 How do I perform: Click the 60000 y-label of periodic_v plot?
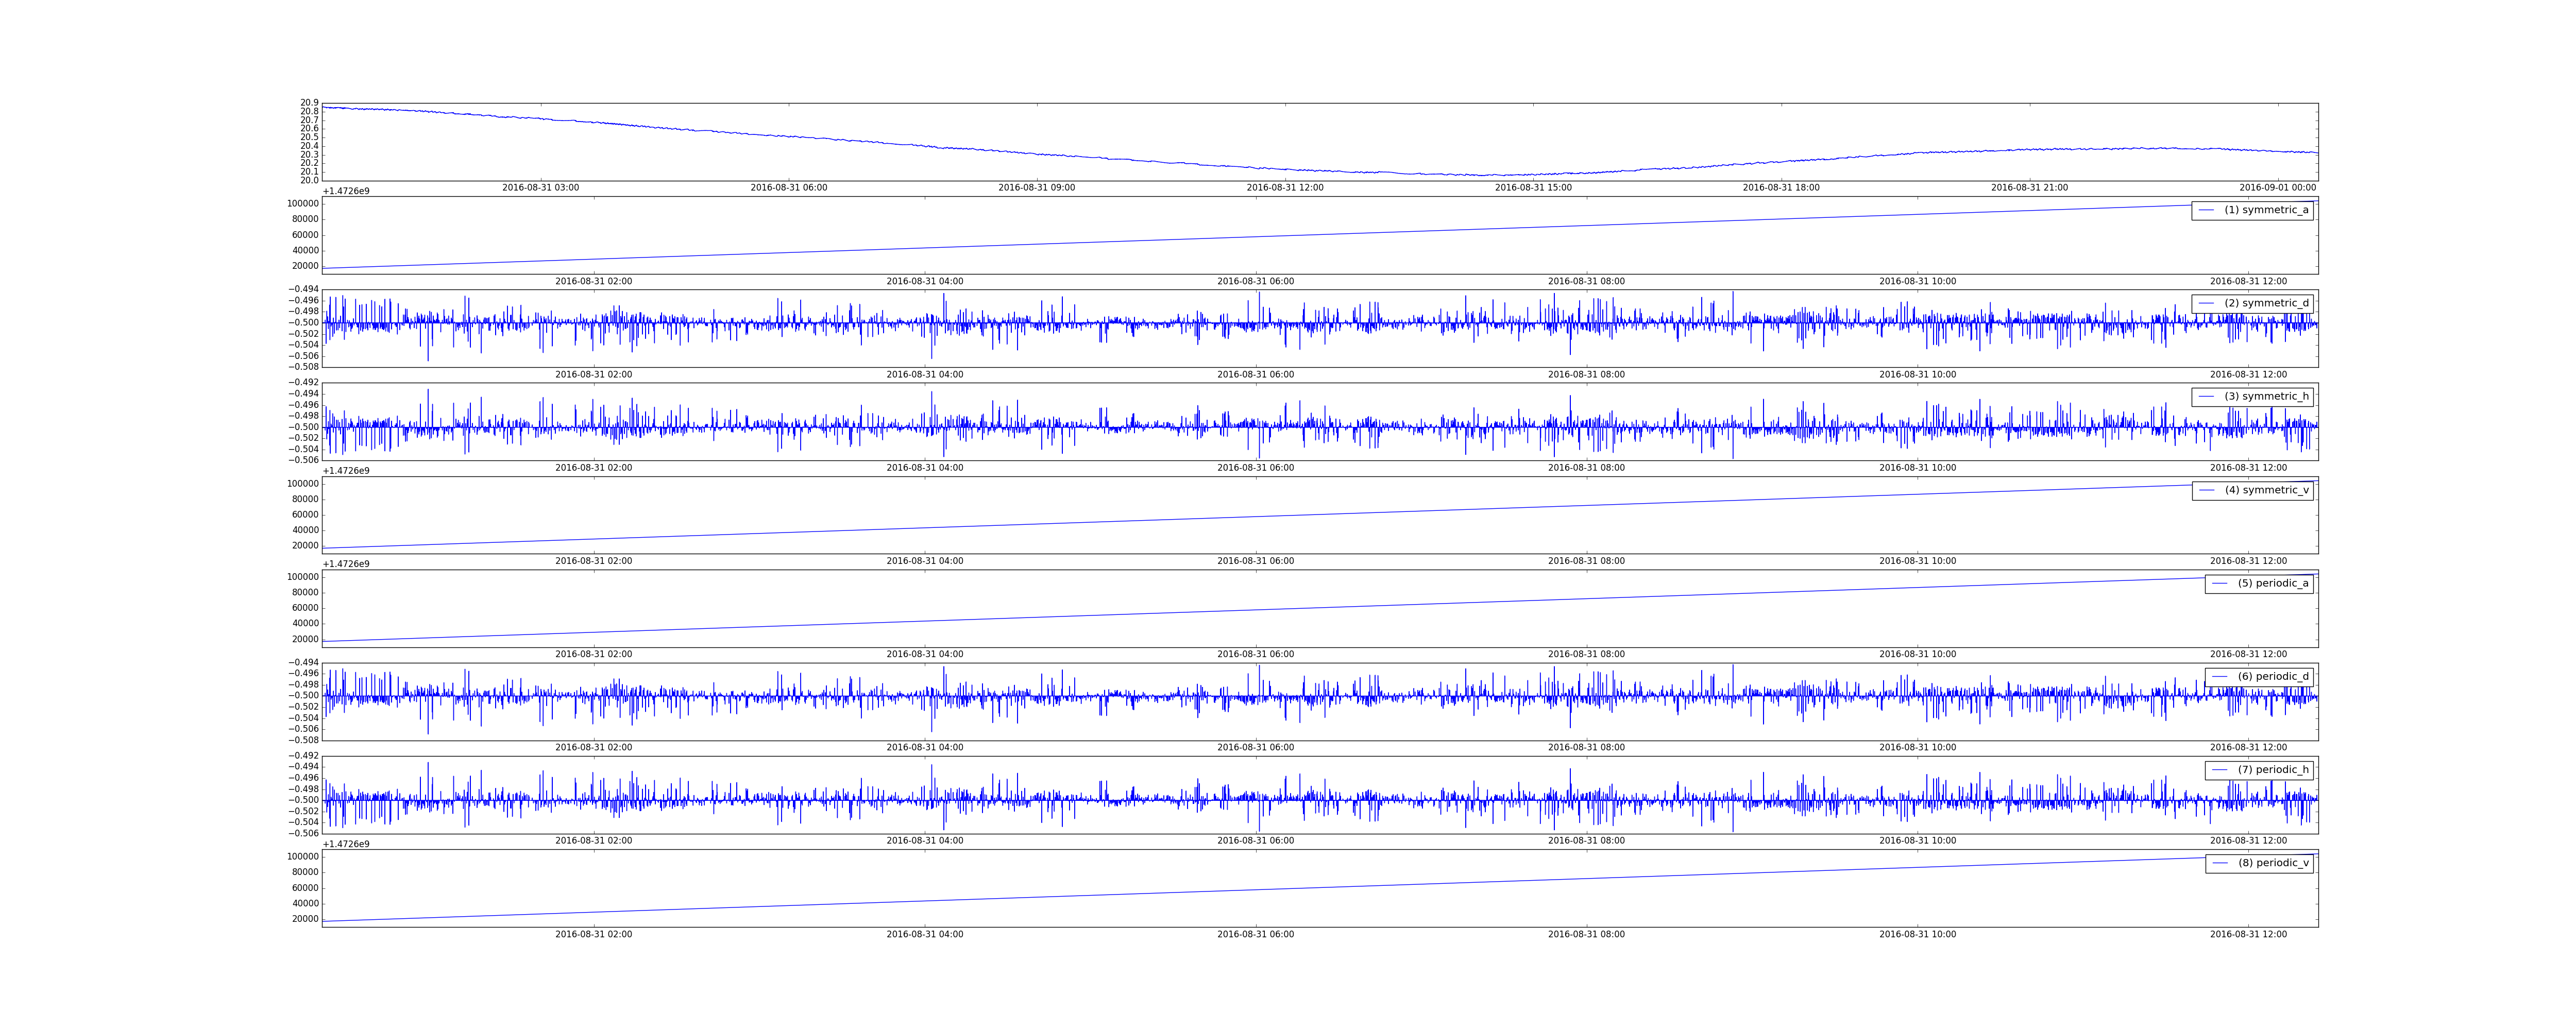pos(305,888)
